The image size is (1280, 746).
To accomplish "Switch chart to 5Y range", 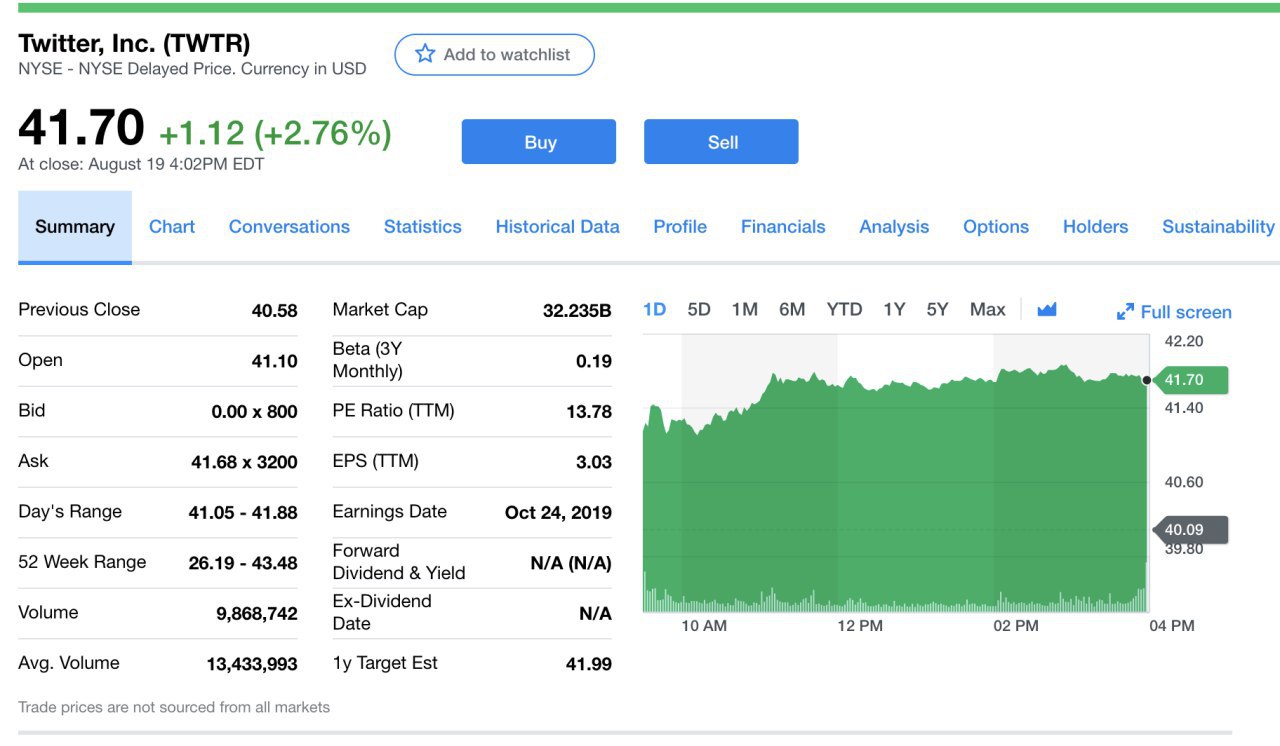I will tap(937, 310).
